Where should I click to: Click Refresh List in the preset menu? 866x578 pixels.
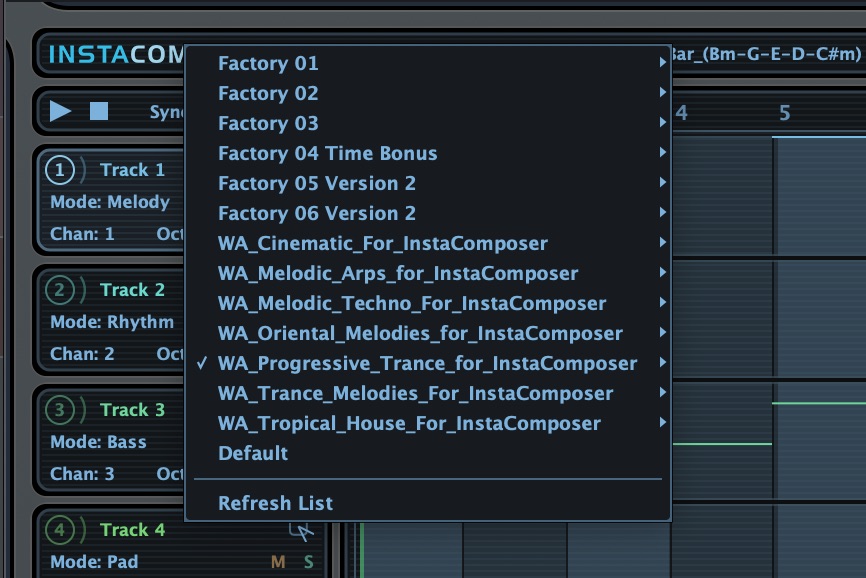click(x=275, y=503)
